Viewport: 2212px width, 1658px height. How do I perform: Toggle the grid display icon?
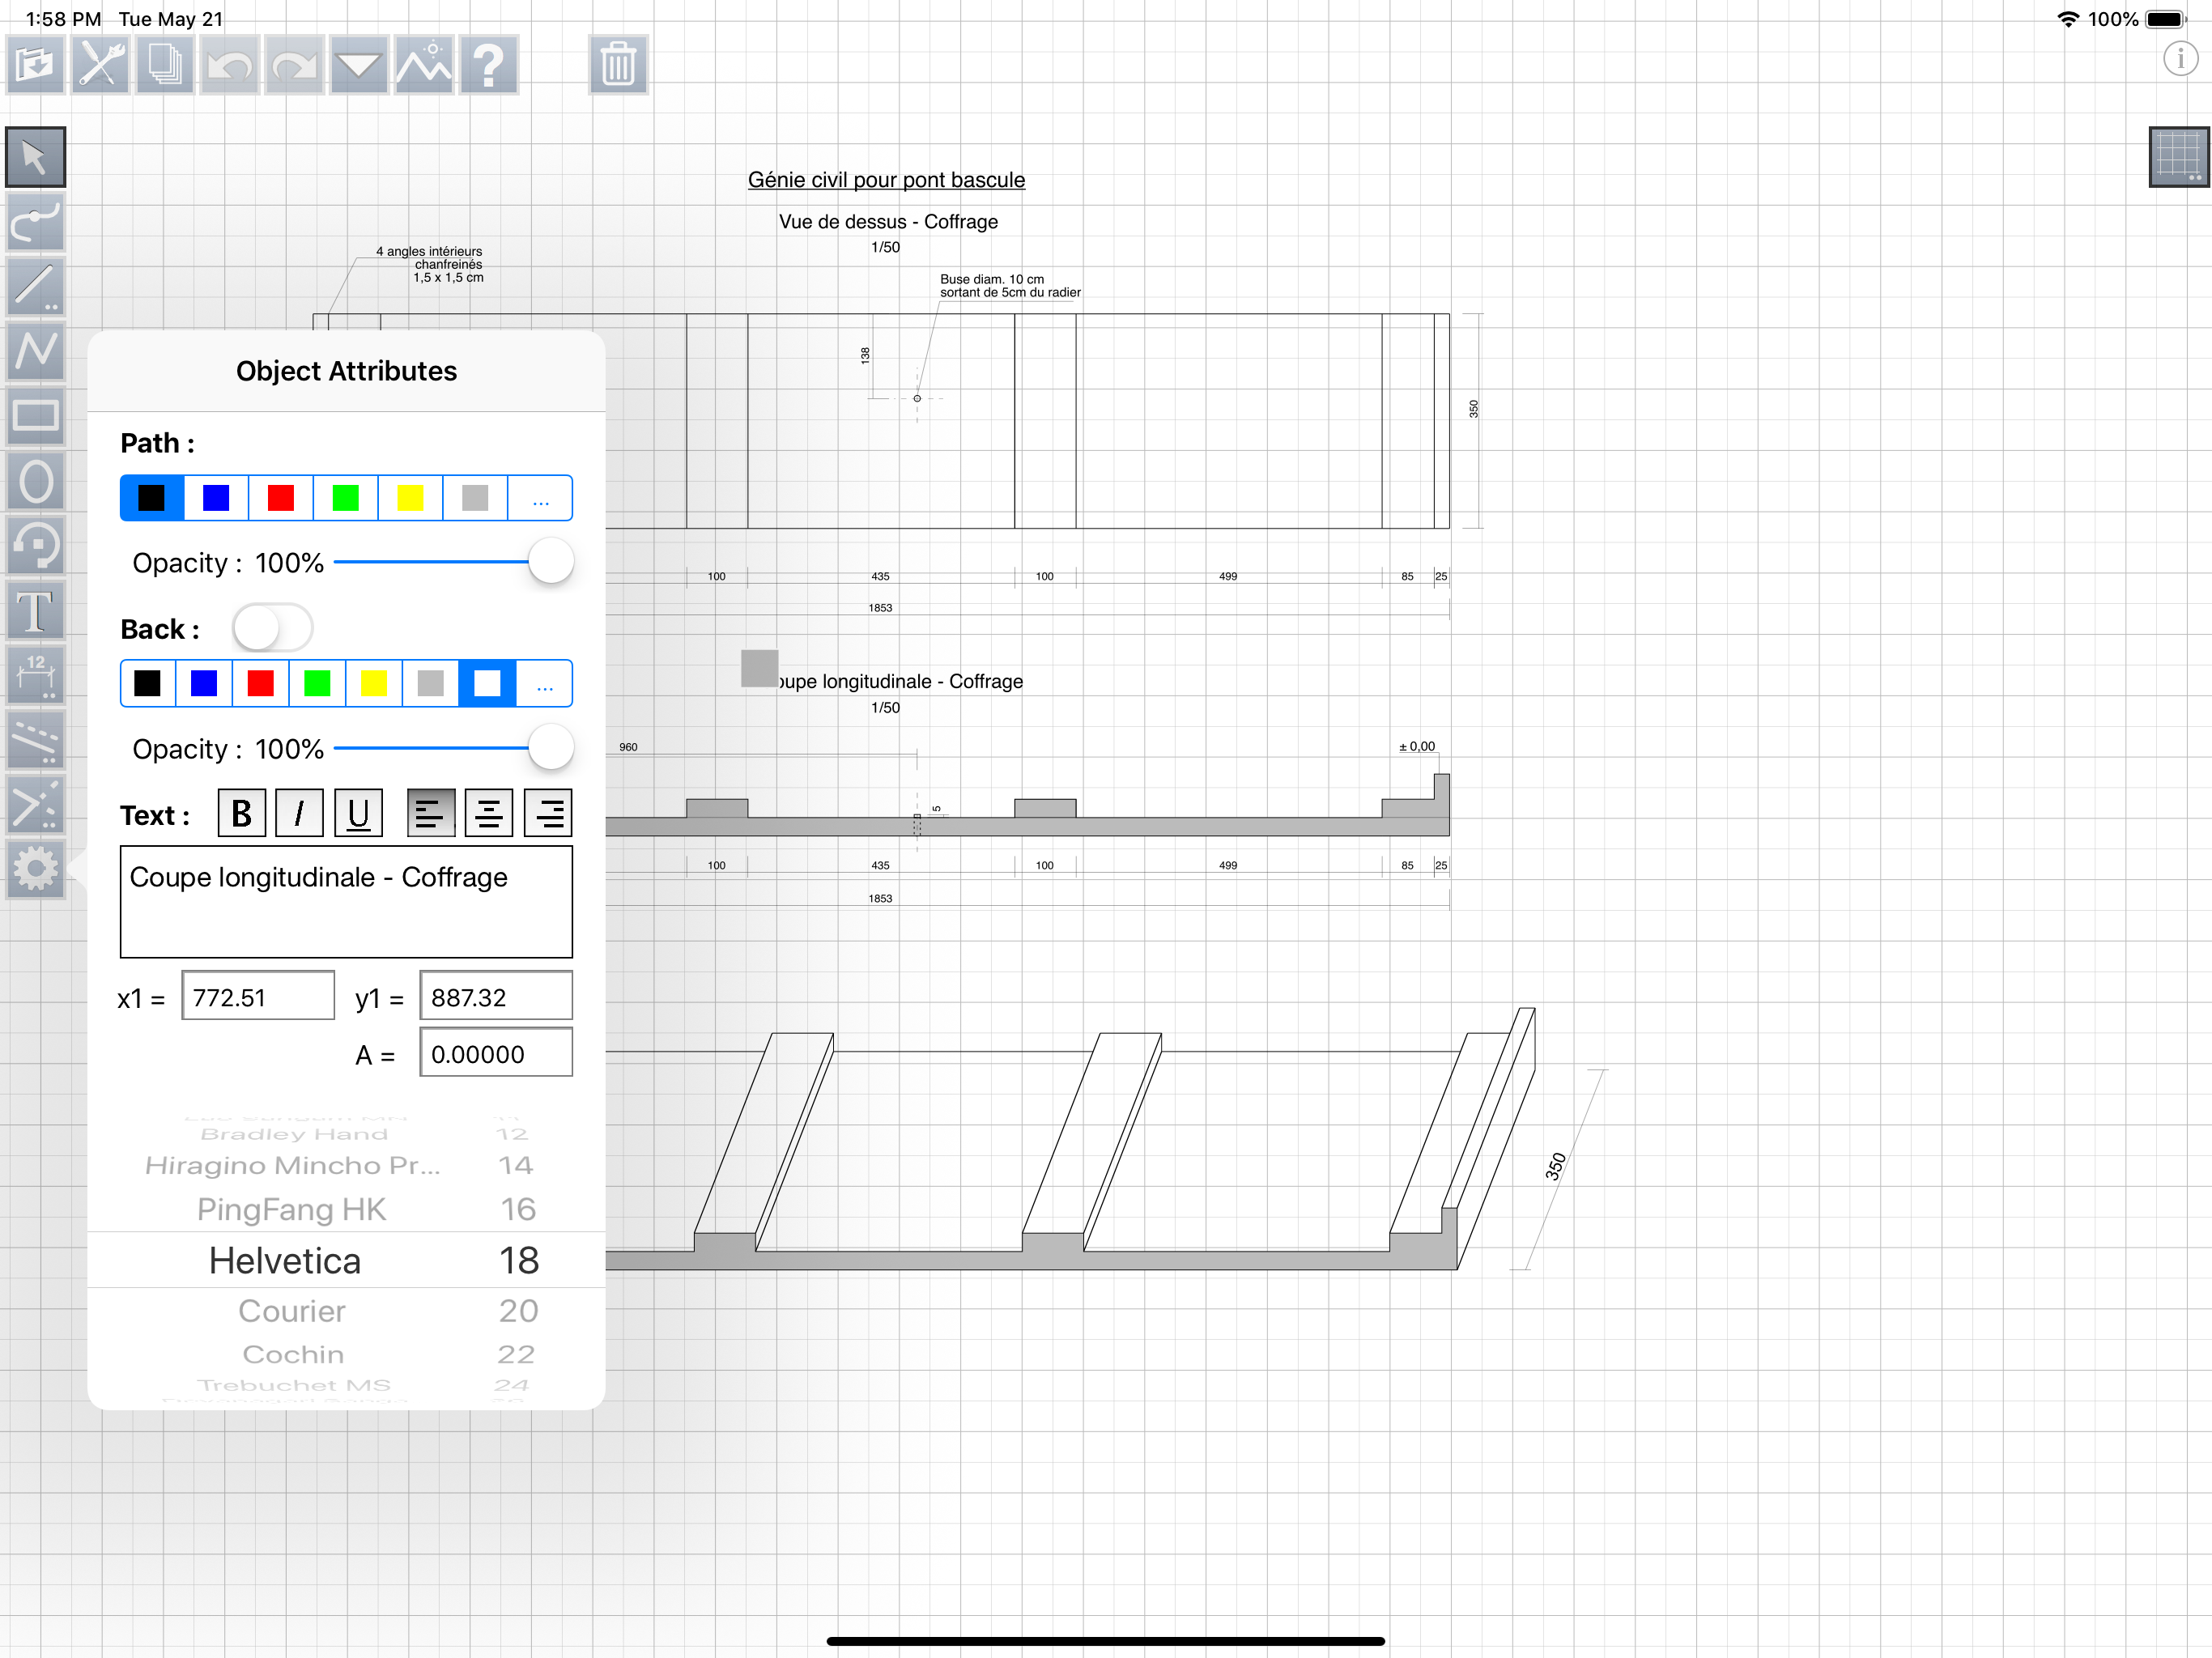click(2178, 157)
